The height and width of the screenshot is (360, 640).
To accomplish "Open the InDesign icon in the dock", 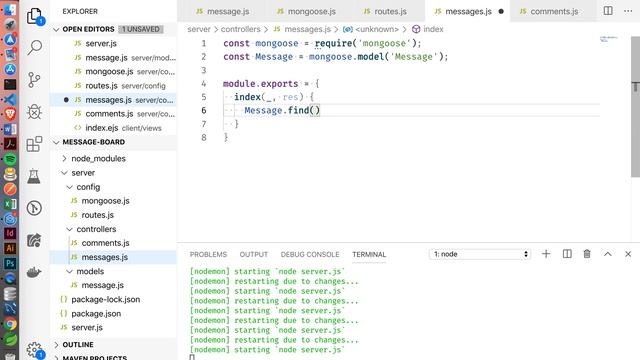I will click(10, 233).
